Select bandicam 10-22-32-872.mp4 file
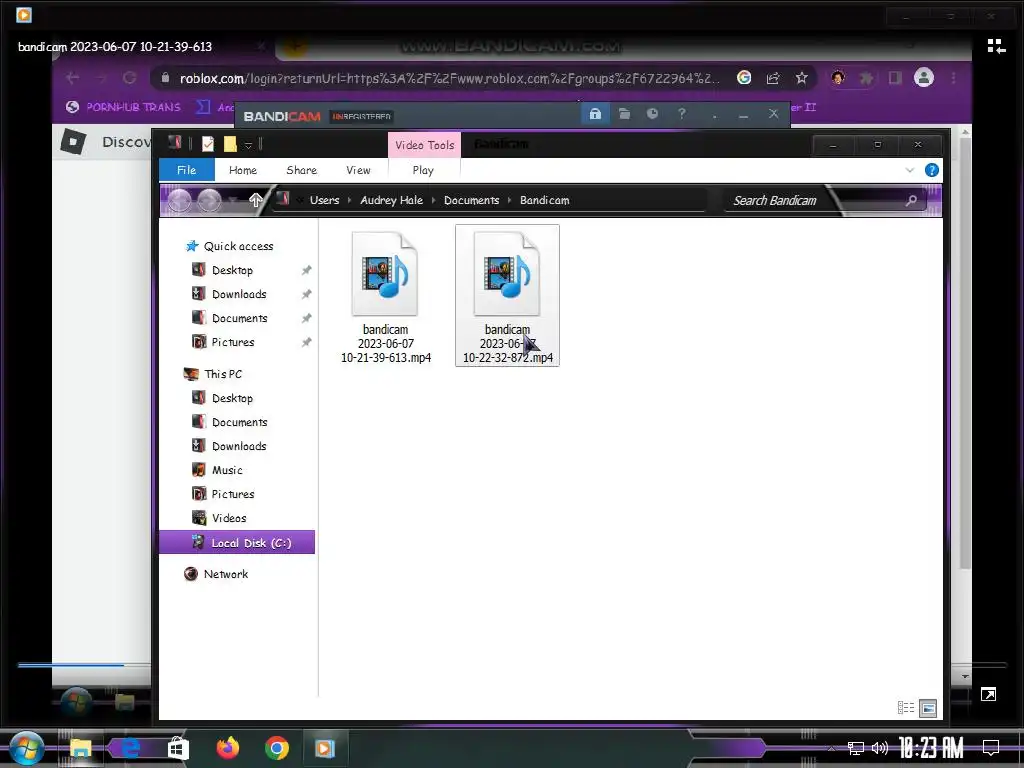 pyautogui.click(x=507, y=295)
